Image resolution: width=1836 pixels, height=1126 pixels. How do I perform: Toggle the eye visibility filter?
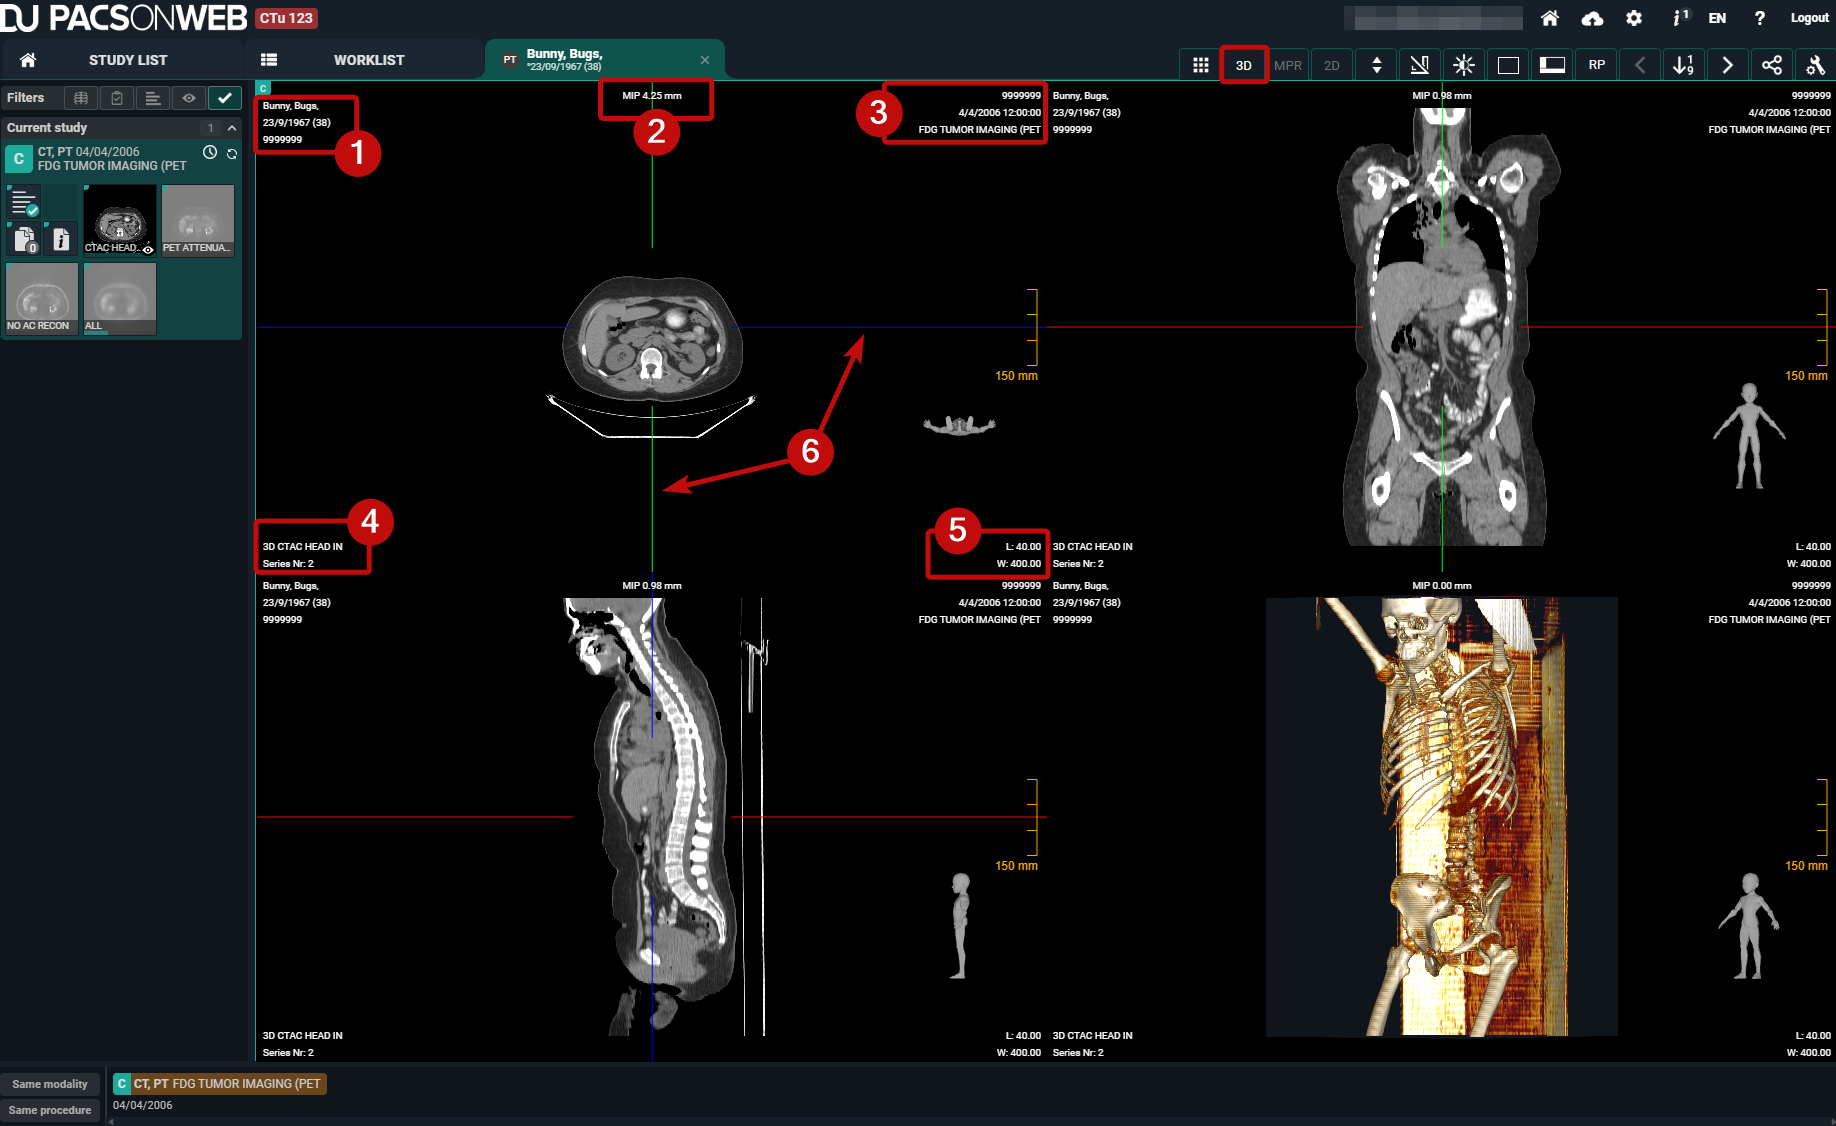(x=189, y=98)
